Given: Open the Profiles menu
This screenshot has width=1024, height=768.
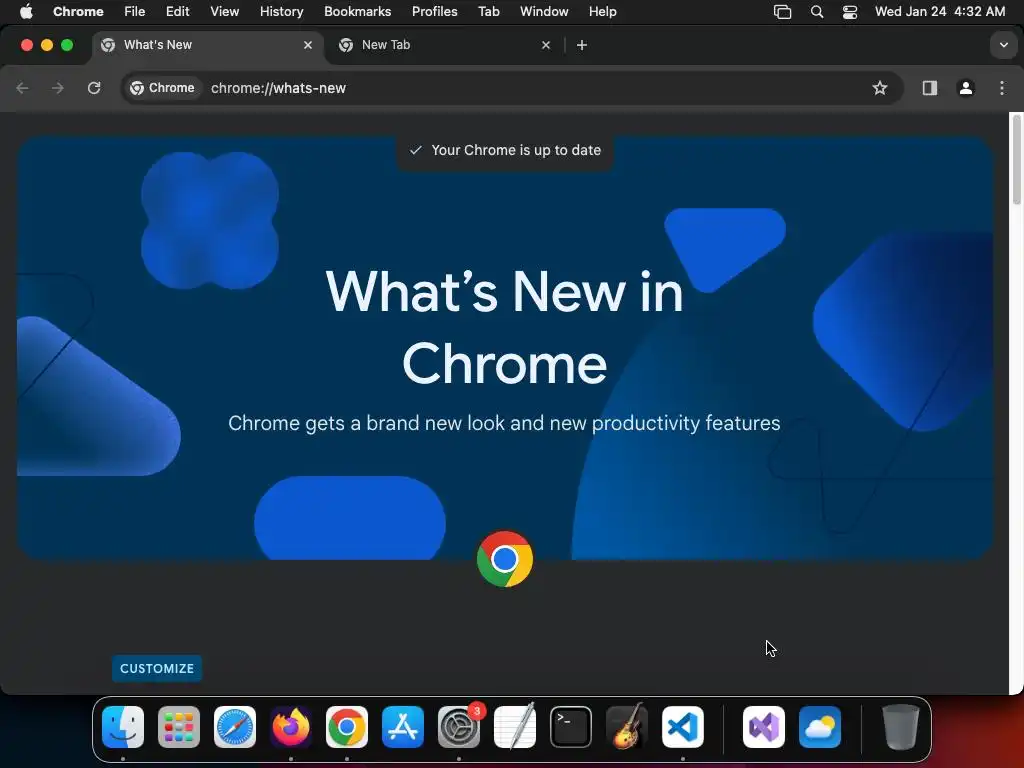Looking at the screenshot, I should click(434, 12).
